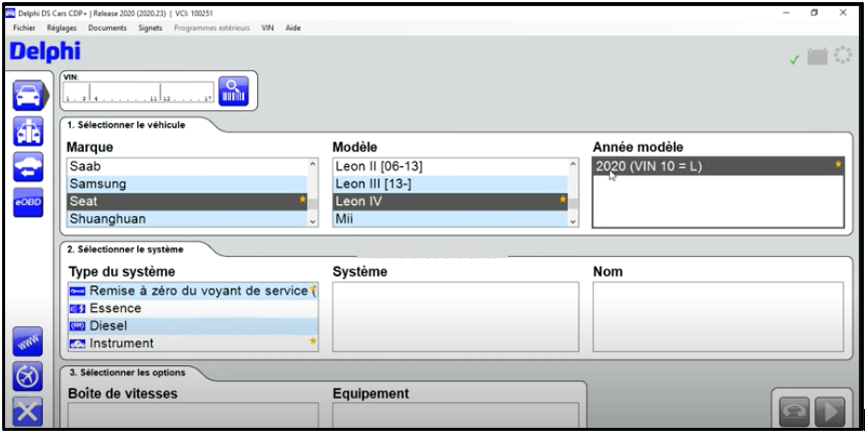The width and height of the screenshot is (866, 432).
Task: Select Seat in the Marque list
Action: point(187,202)
